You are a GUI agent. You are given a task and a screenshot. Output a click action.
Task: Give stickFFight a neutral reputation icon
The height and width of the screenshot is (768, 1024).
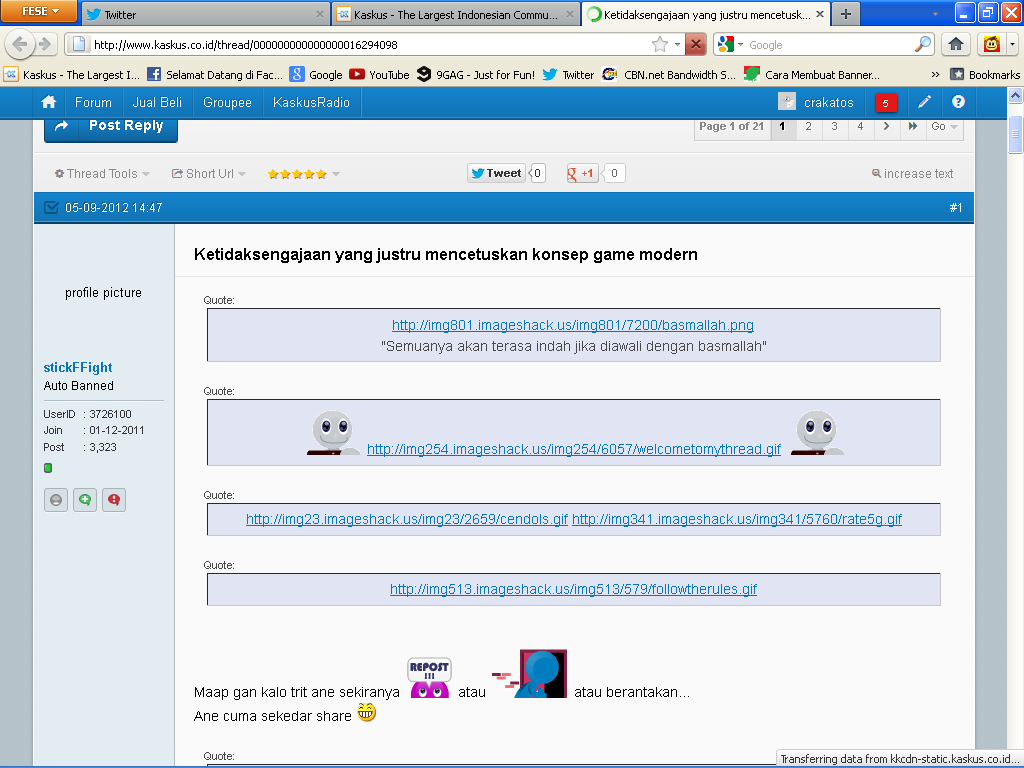tap(56, 500)
